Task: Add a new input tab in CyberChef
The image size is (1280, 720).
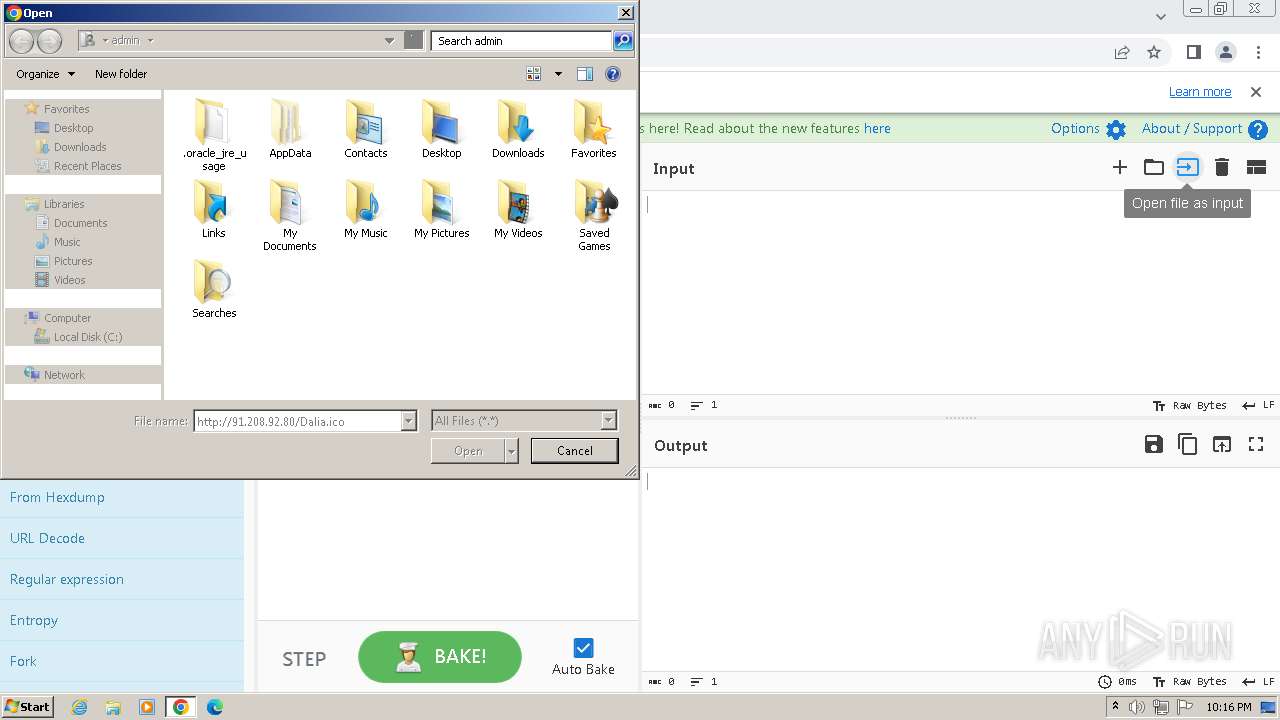Action: pos(1120,167)
